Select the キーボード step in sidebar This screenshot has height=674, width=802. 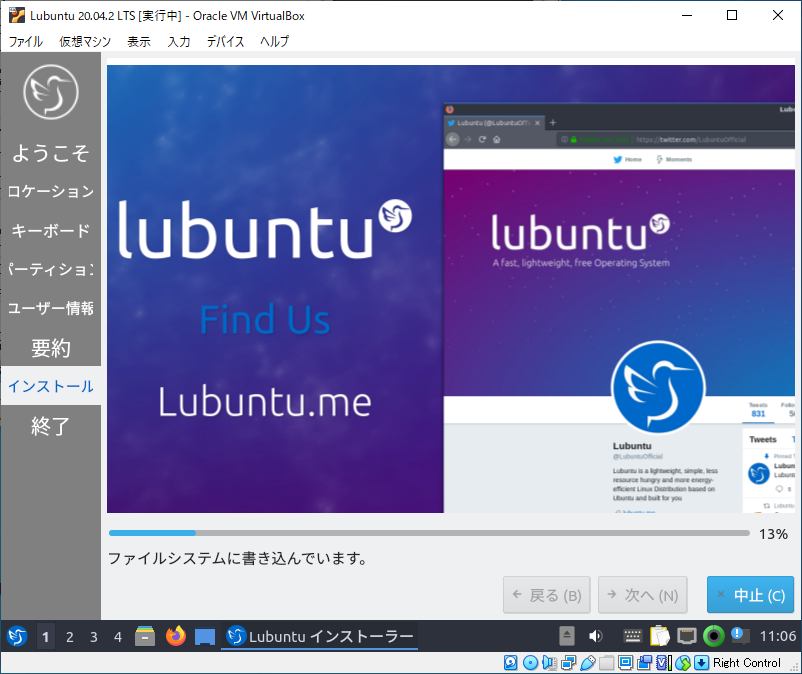coord(51,230)
